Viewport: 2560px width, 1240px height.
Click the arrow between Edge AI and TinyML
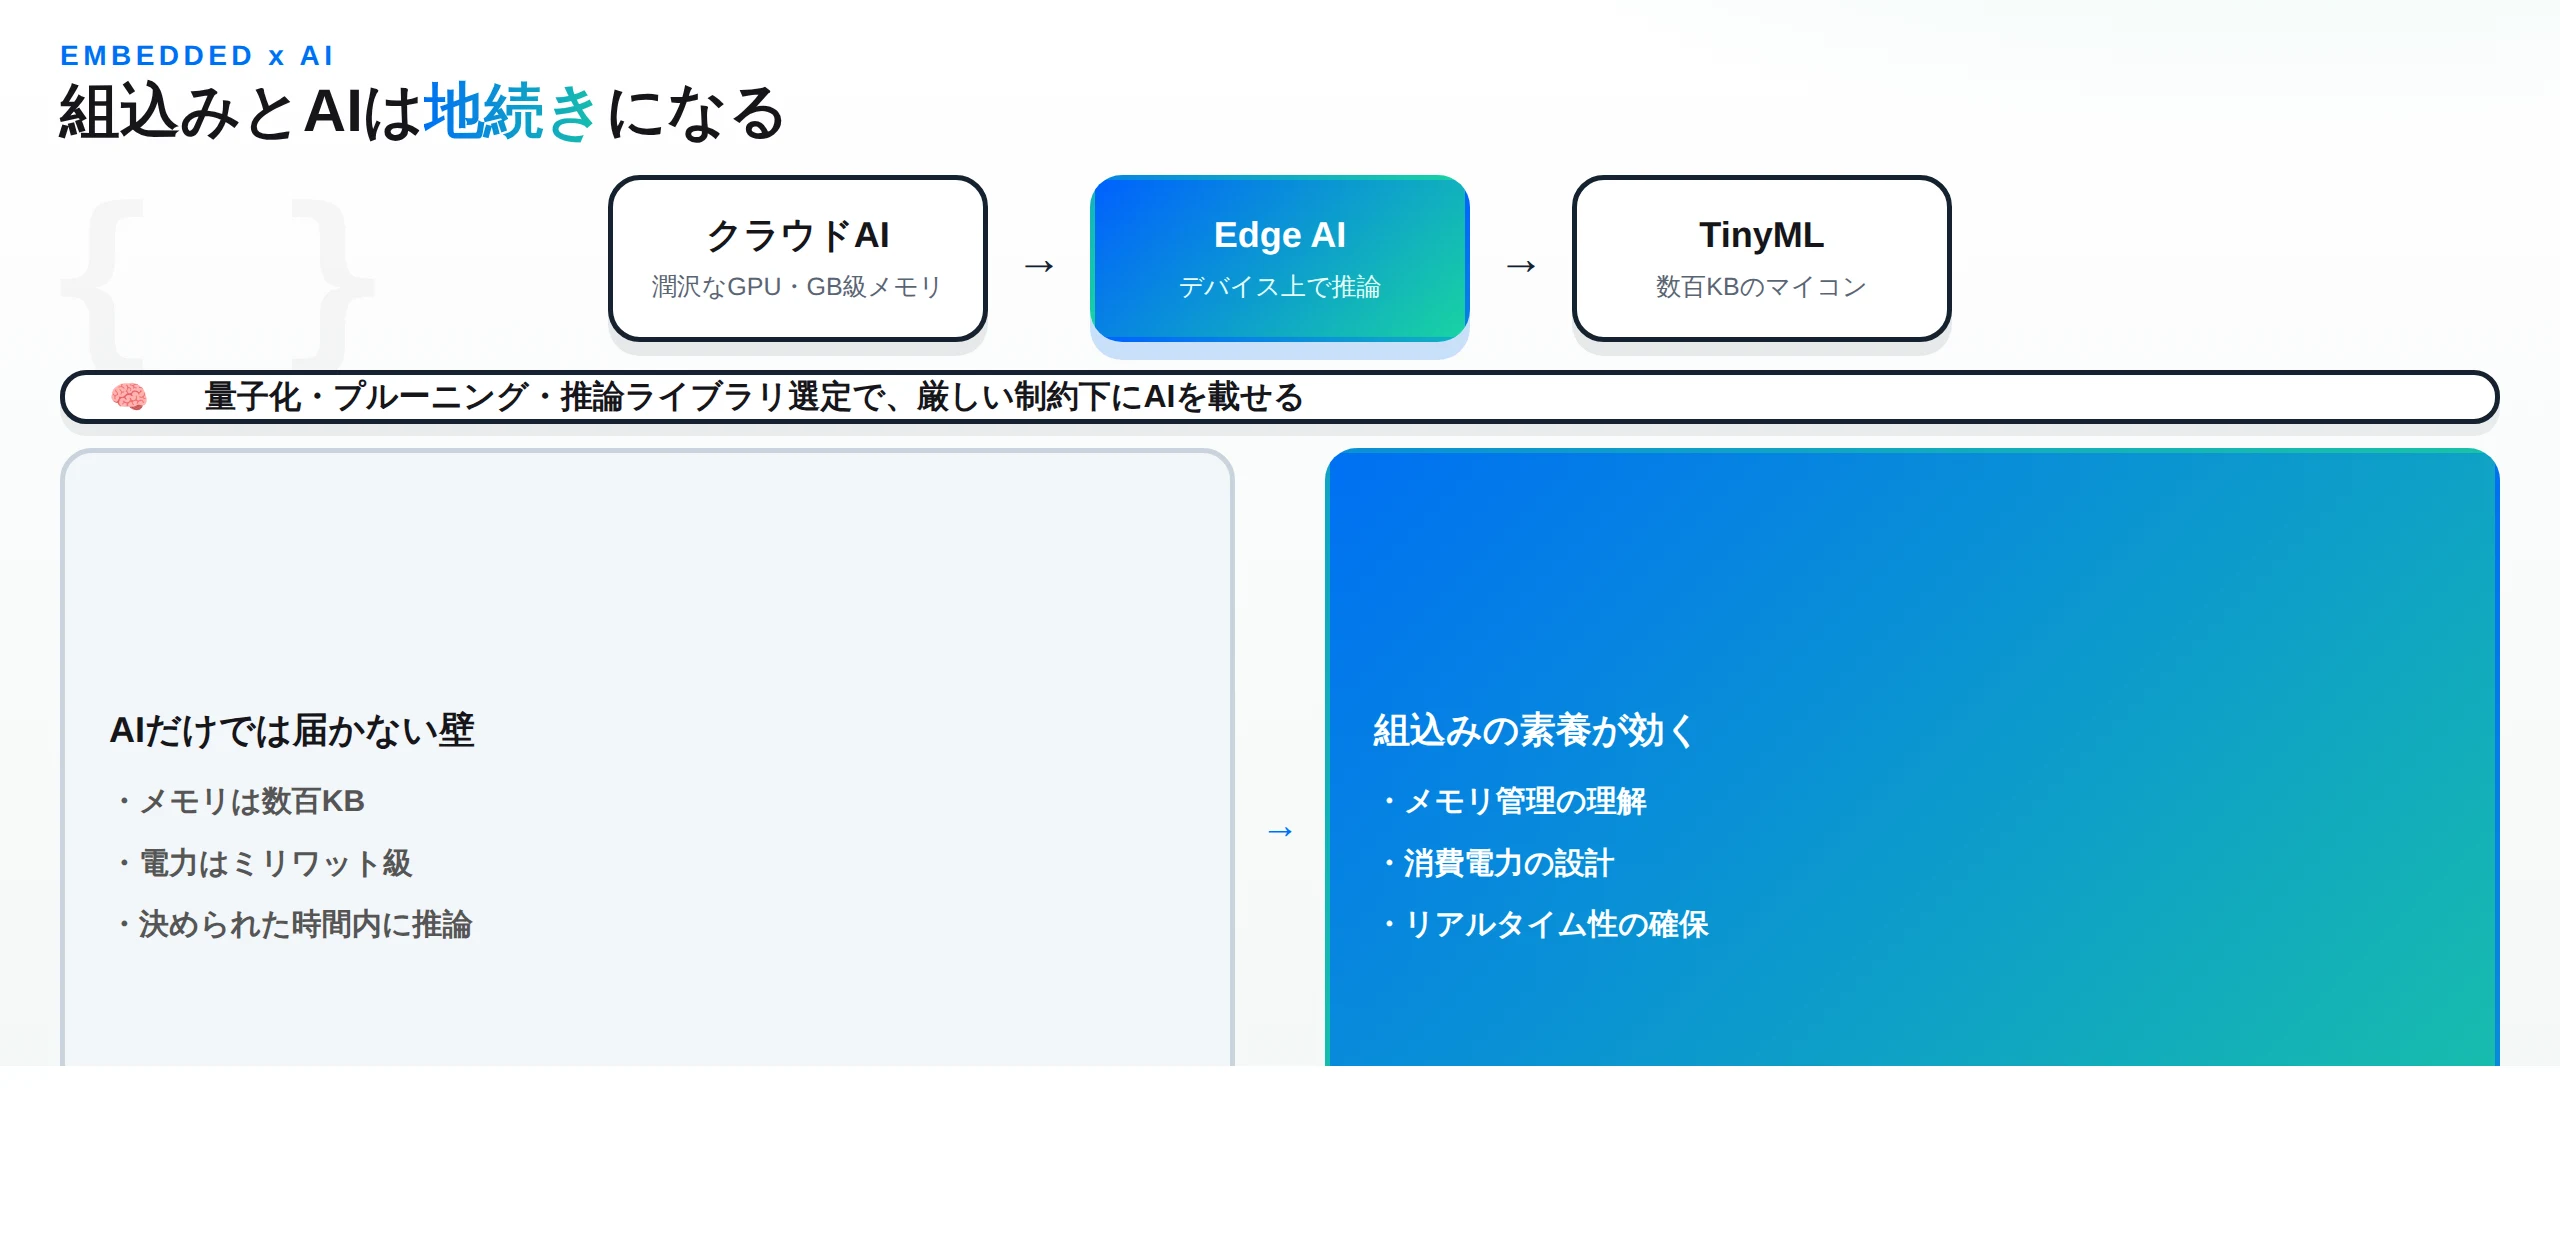[x=1521, y=266]
